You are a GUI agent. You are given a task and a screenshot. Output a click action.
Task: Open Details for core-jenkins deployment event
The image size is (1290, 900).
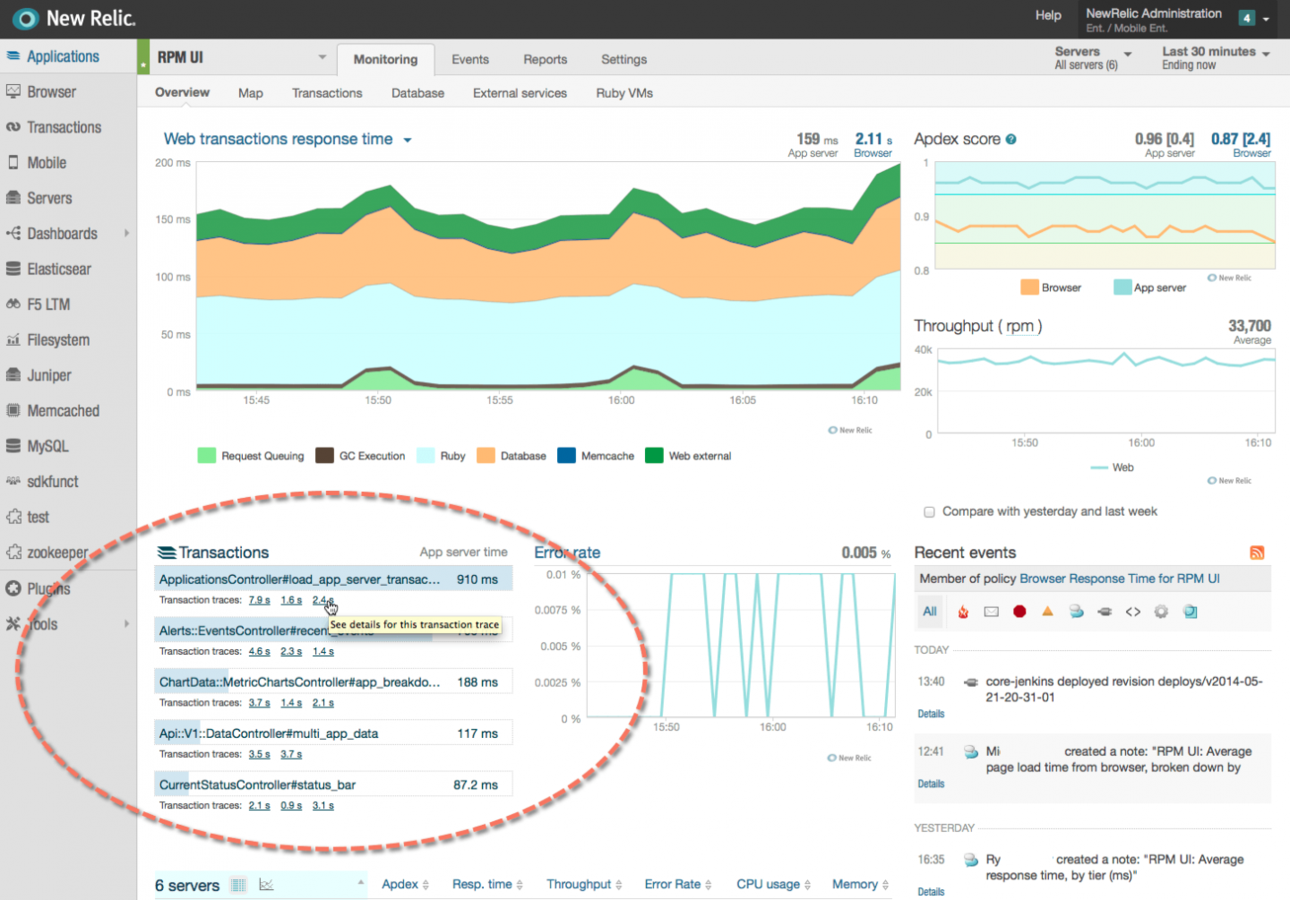(x=931, y=714)
